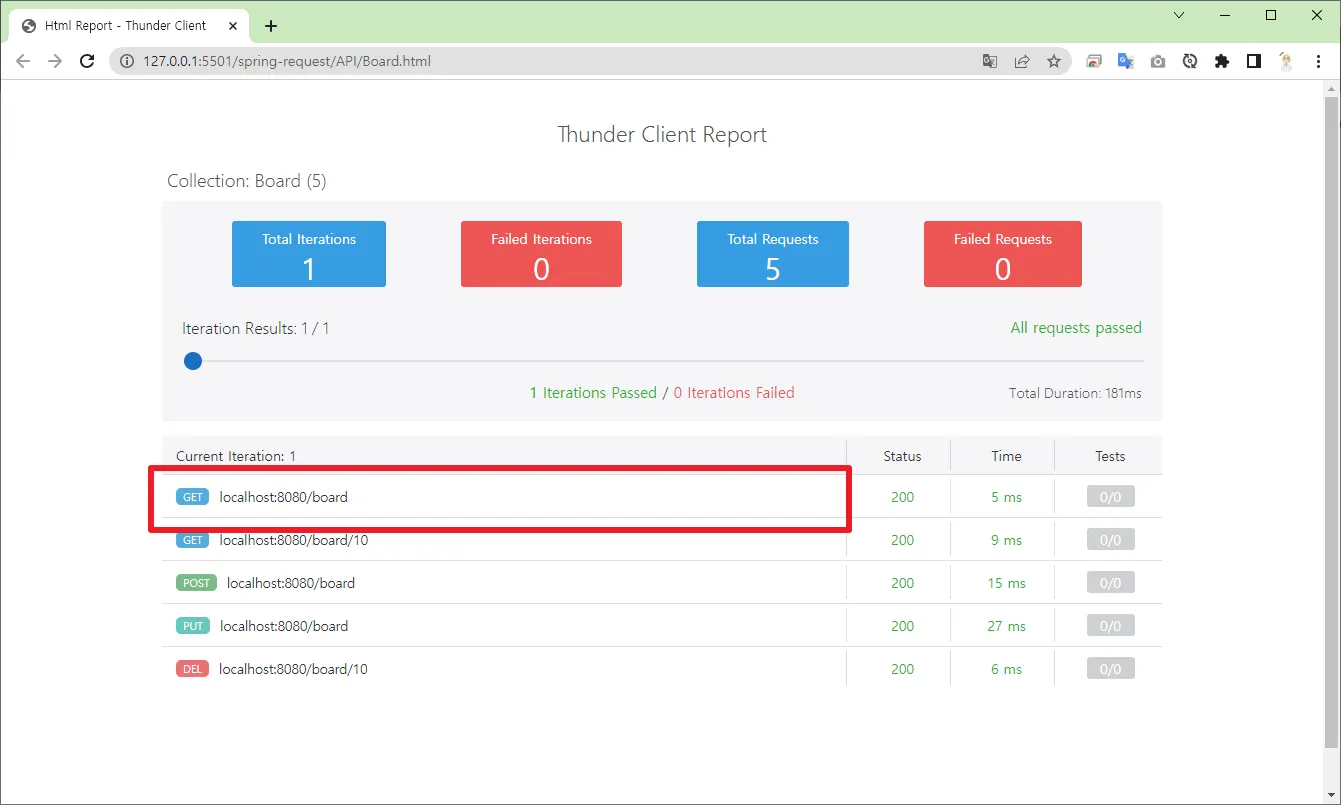The height and width of the screenshot is (805, 1341).
Task: Click the 200 status in the DEL row
Action: 902,669
